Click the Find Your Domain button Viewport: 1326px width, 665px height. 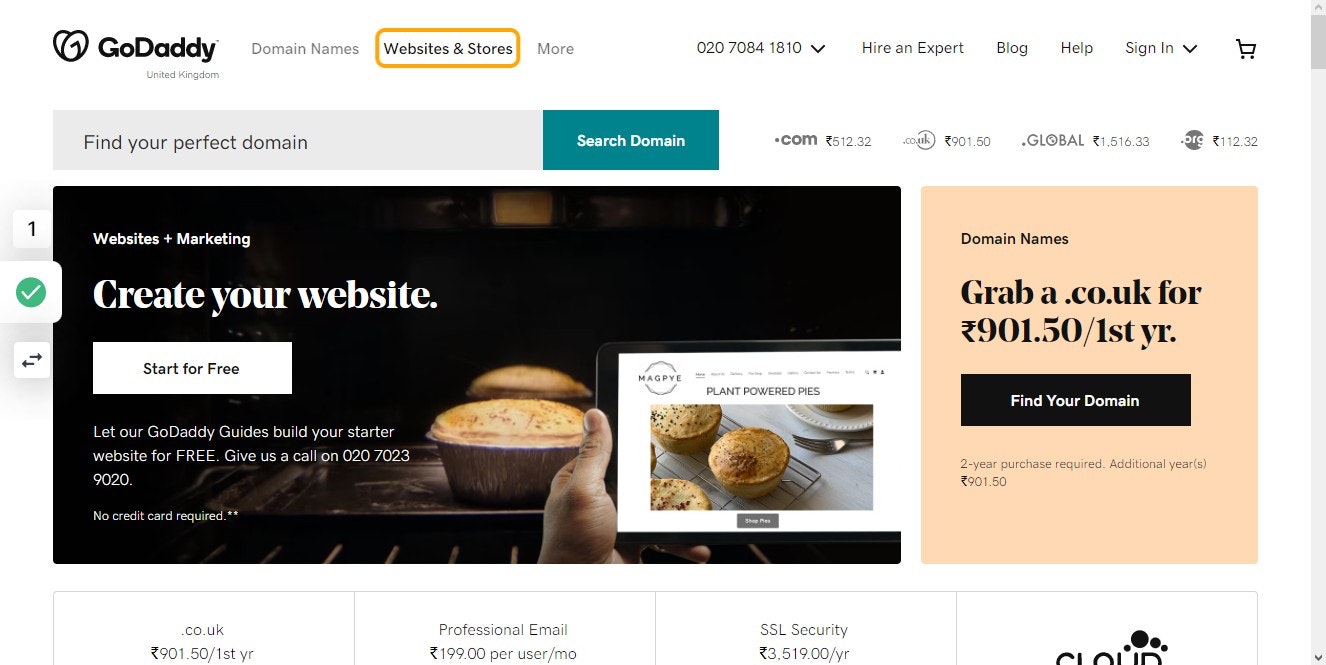1075,400
